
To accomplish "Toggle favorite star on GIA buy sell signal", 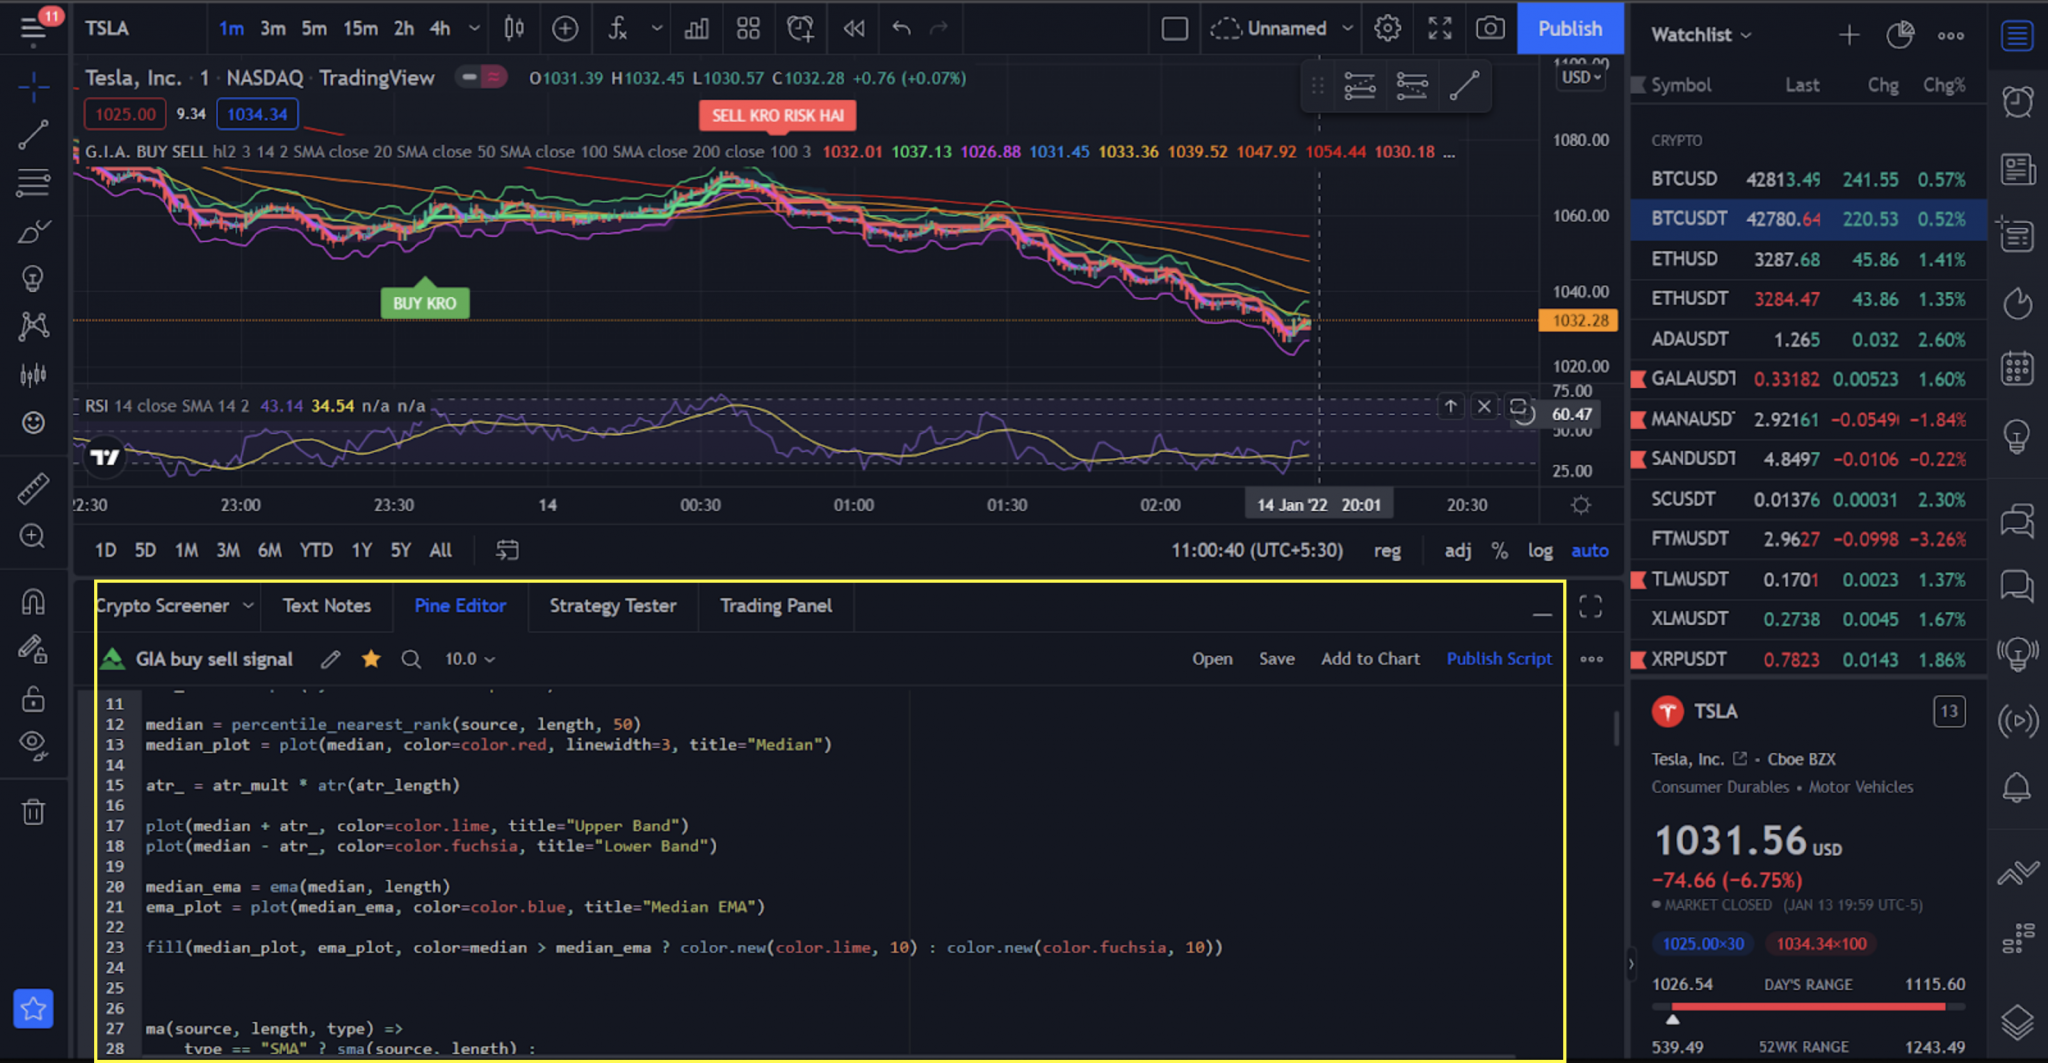I will [x=371, y=658].
